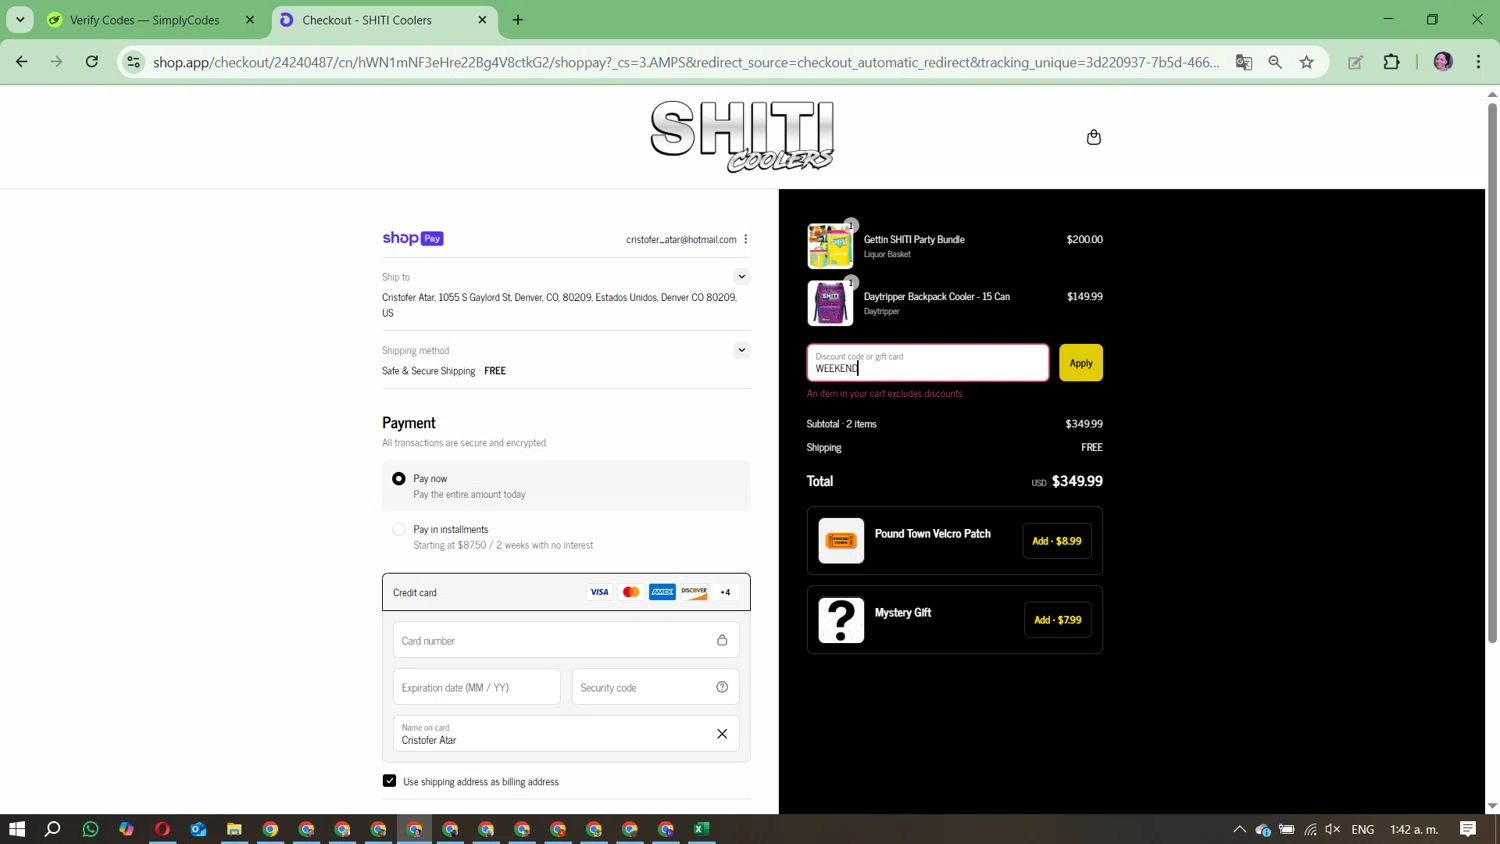Add the Mystery Gift for $7.99

click(x=1057, y=620)
